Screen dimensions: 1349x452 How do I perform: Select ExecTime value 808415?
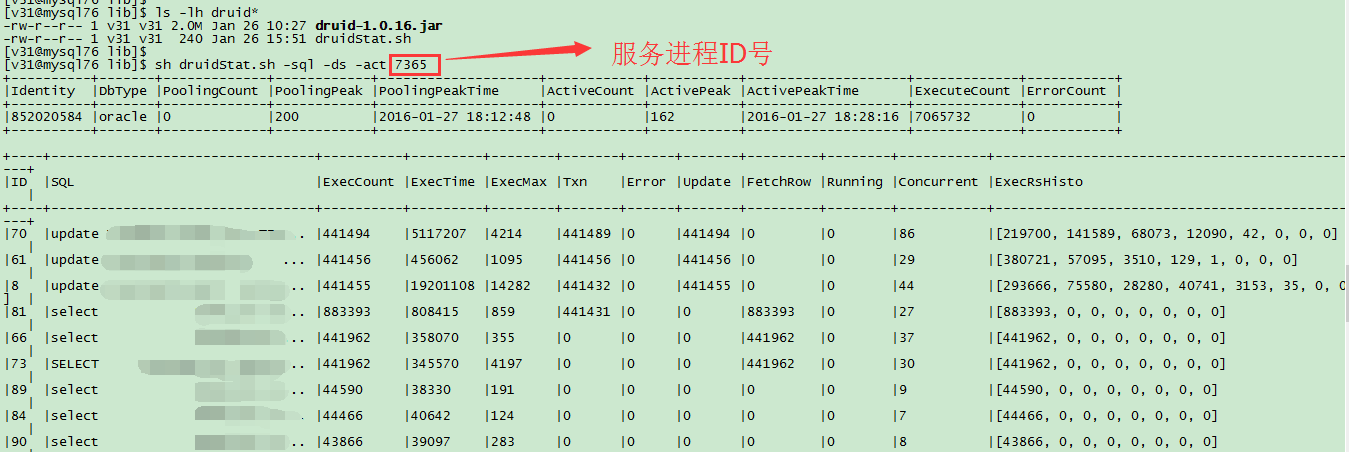coord(435,312)
